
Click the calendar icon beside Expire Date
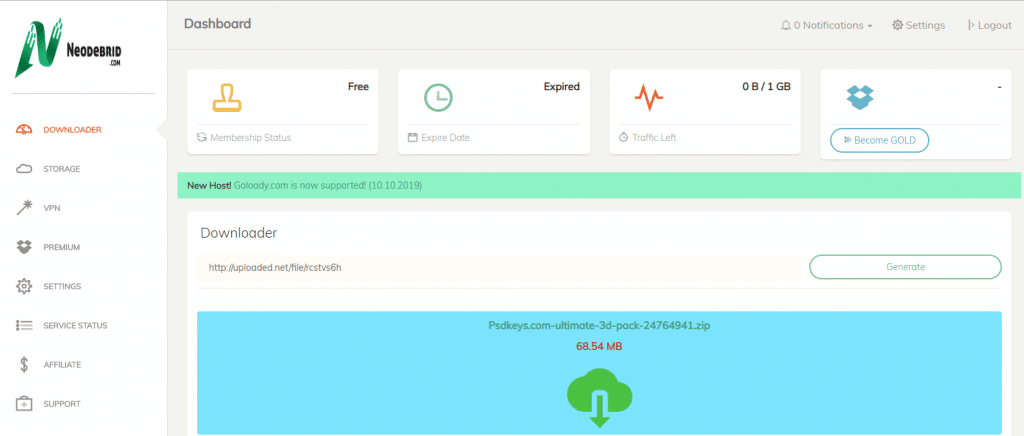click(412, 138)
